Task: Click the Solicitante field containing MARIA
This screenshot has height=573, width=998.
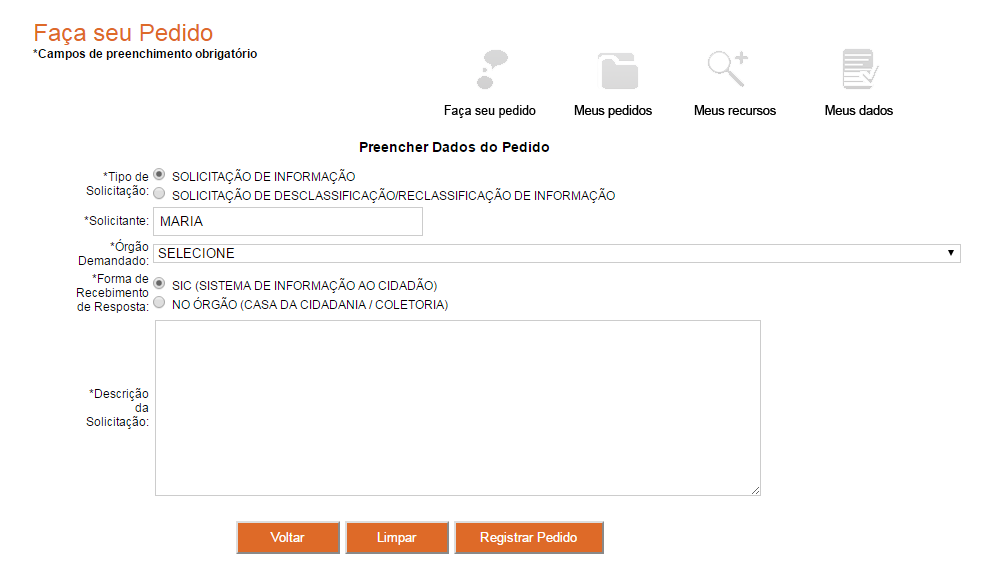Action: pos(289,222)
